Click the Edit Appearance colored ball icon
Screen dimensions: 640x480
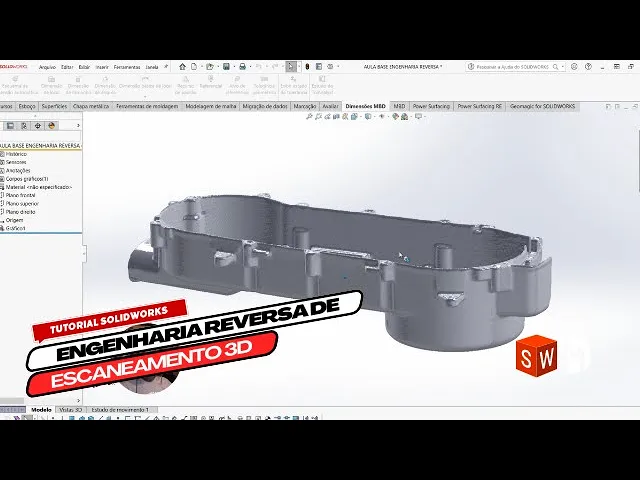pos(395,116)
